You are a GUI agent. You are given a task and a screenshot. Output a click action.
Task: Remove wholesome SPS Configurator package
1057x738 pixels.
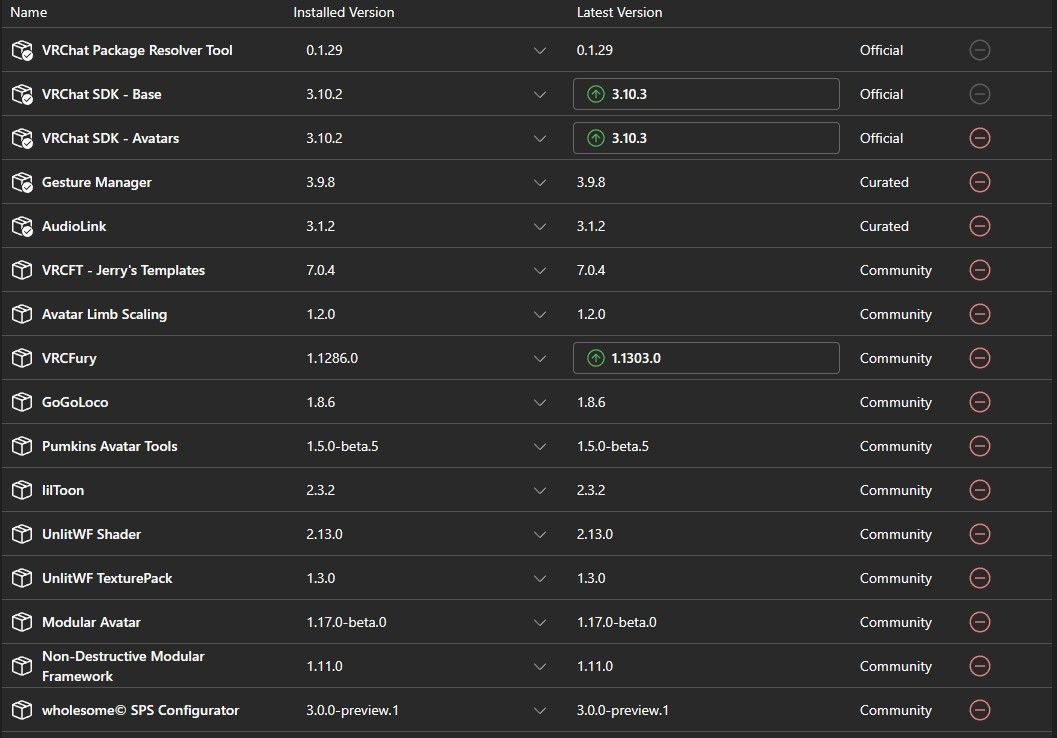(x=979, y=710)
